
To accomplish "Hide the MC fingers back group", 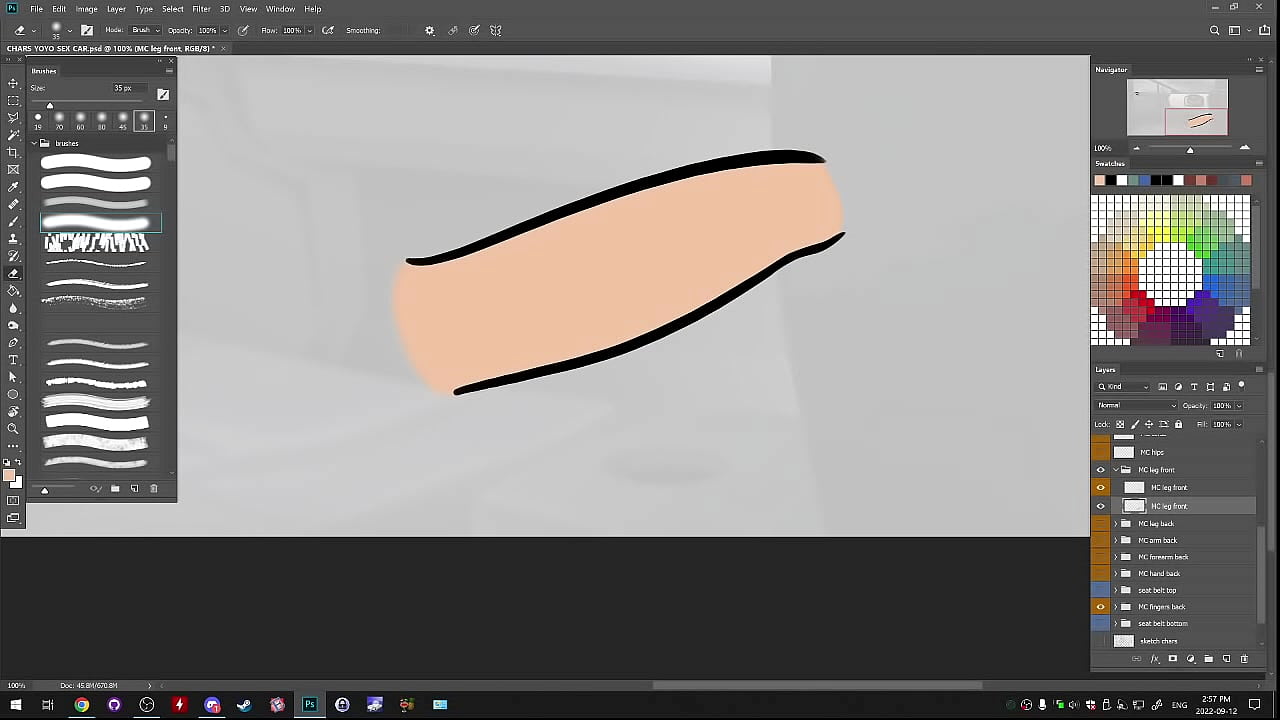I will point(1101,607).
